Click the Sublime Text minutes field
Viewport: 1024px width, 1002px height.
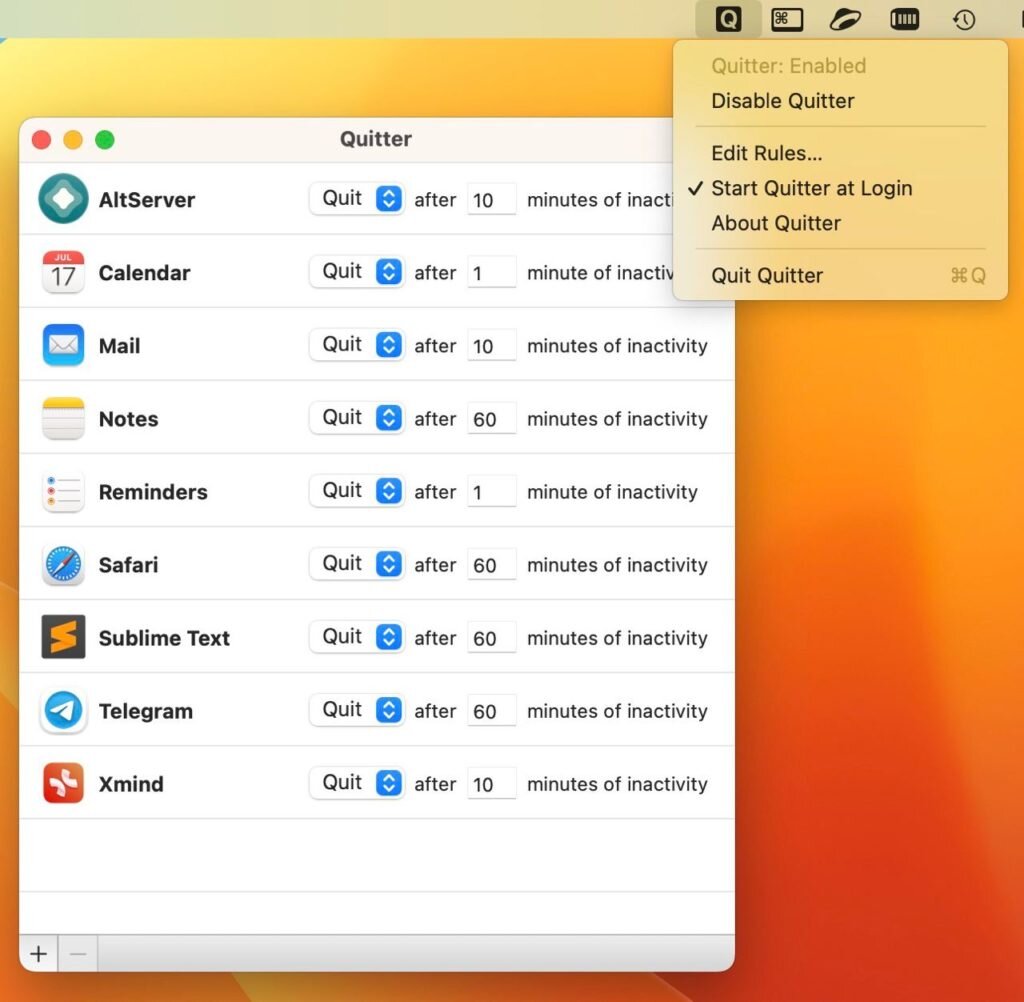click(491, 638)
